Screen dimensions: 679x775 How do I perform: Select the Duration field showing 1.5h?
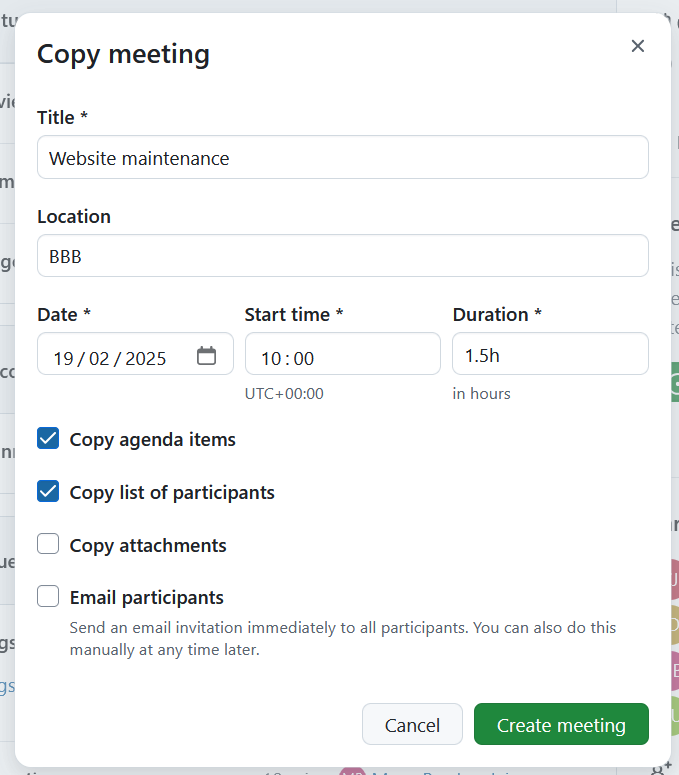pos(549,355)
